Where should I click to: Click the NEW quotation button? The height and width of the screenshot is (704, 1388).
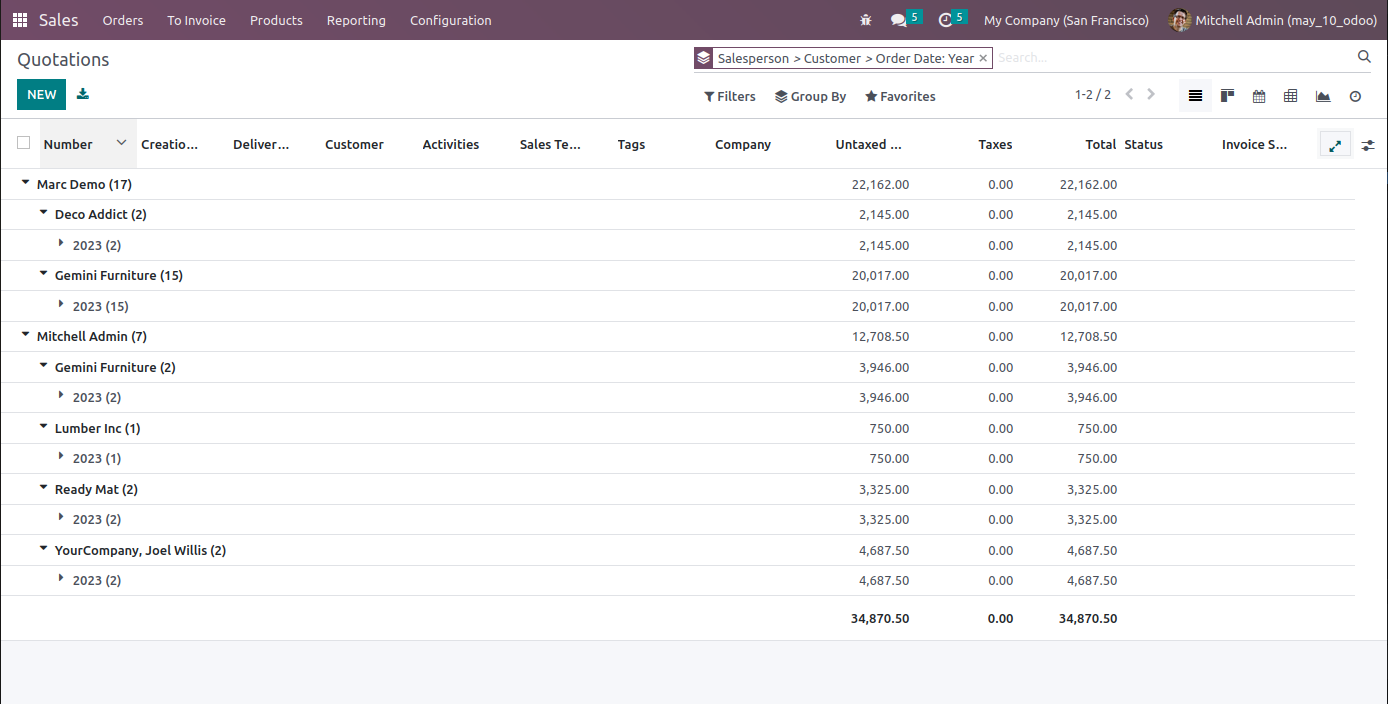(41, 94)
